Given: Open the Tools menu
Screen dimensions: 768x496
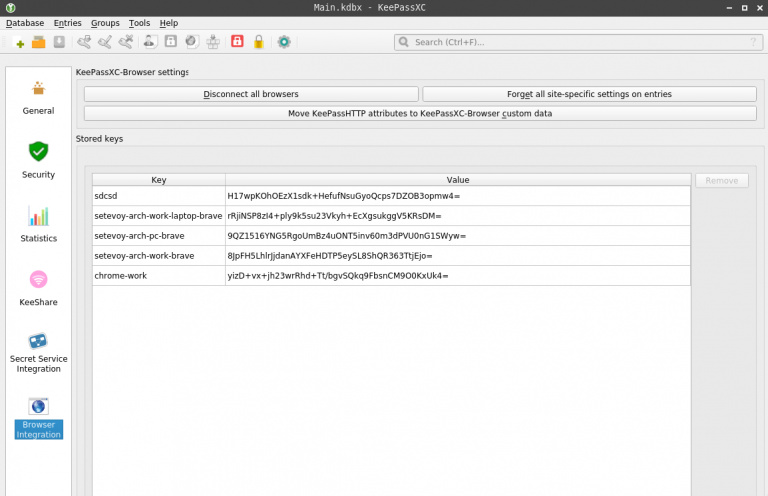Looking at the screenshot, I should coord(139,23).
